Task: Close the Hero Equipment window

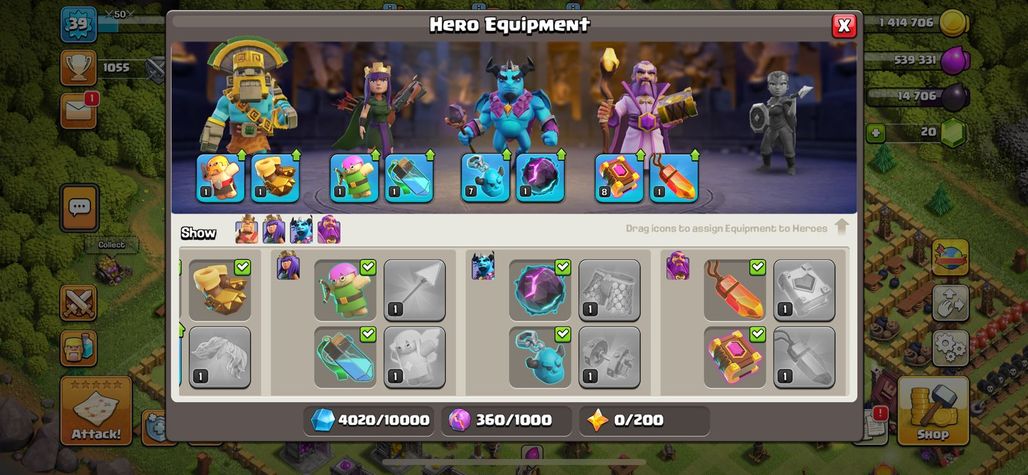Action: point(844,26)
